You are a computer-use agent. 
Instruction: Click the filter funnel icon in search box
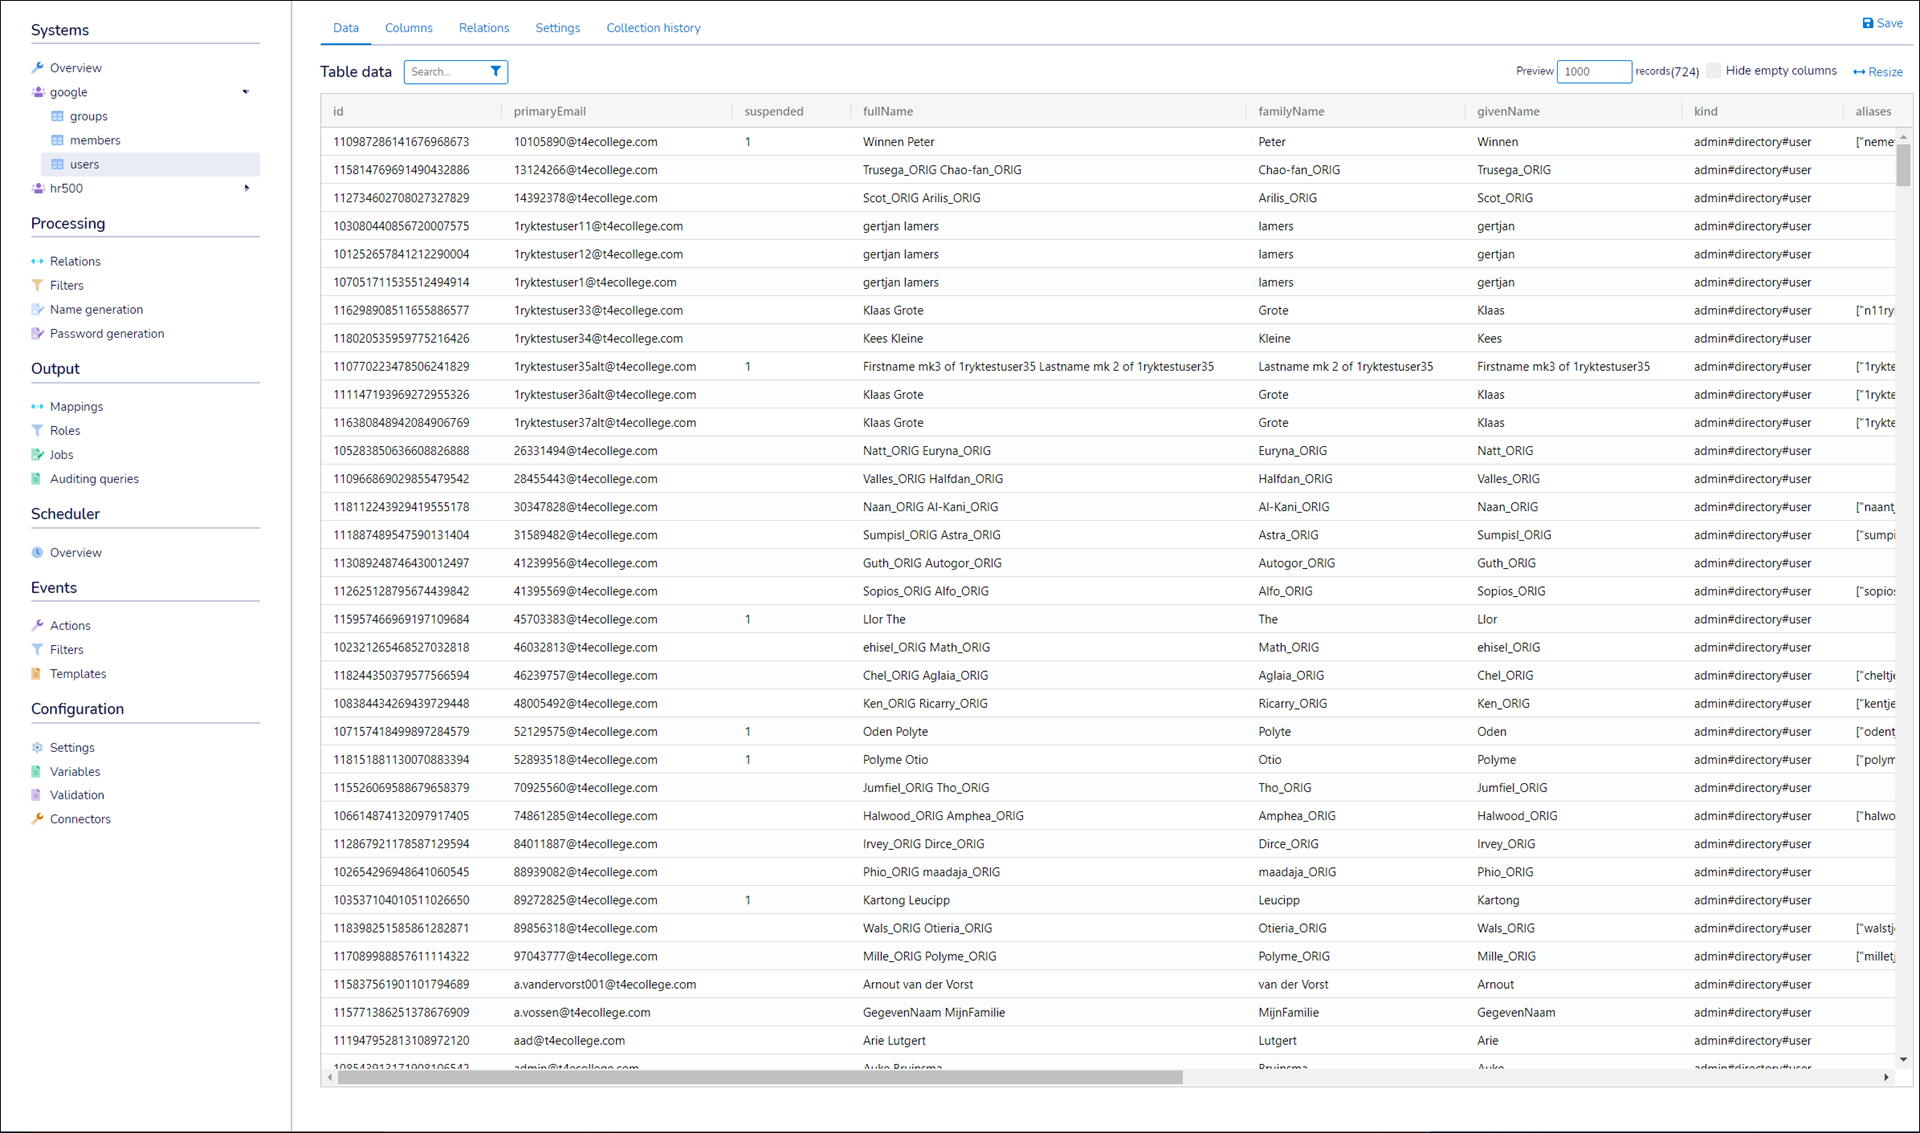tap(495, 71)
